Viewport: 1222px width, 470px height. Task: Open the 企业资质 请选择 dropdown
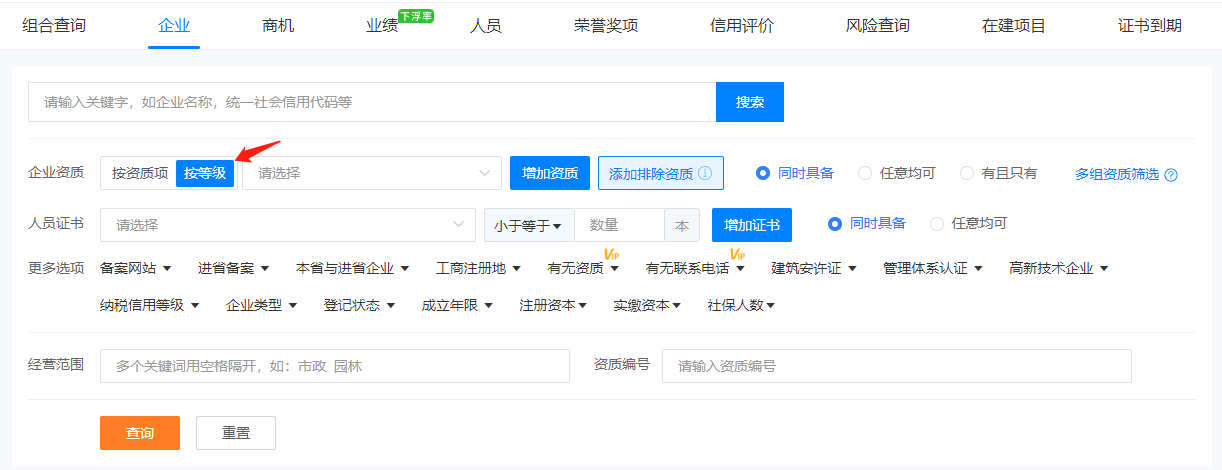click(x=371, y=173)
